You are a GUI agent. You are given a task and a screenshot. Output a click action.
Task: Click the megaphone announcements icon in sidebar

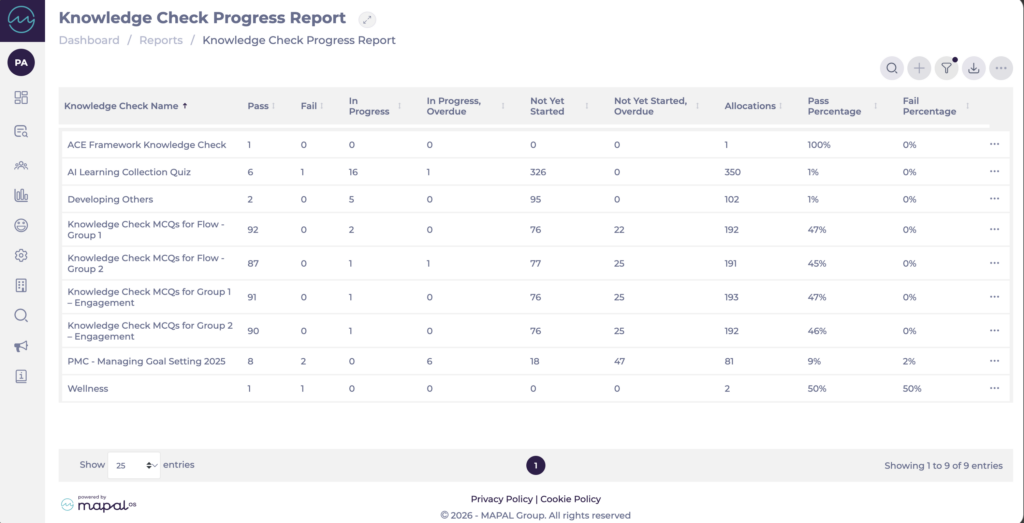pyautogui.click(x=21, y=346)
